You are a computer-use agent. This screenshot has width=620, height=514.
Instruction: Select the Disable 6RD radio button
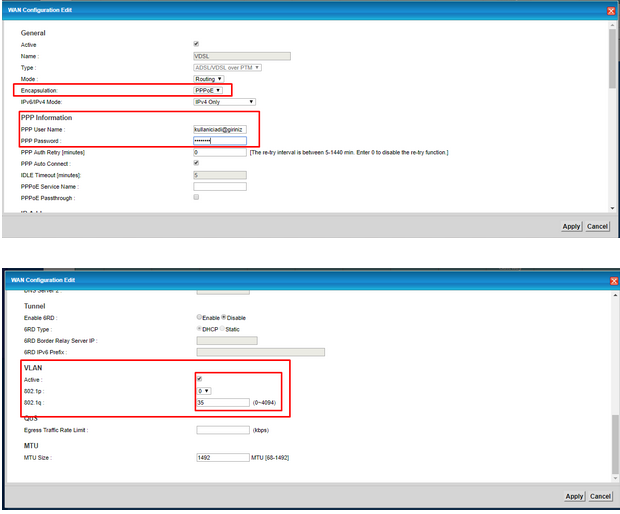pyautogui.click(x=224, y=317)
